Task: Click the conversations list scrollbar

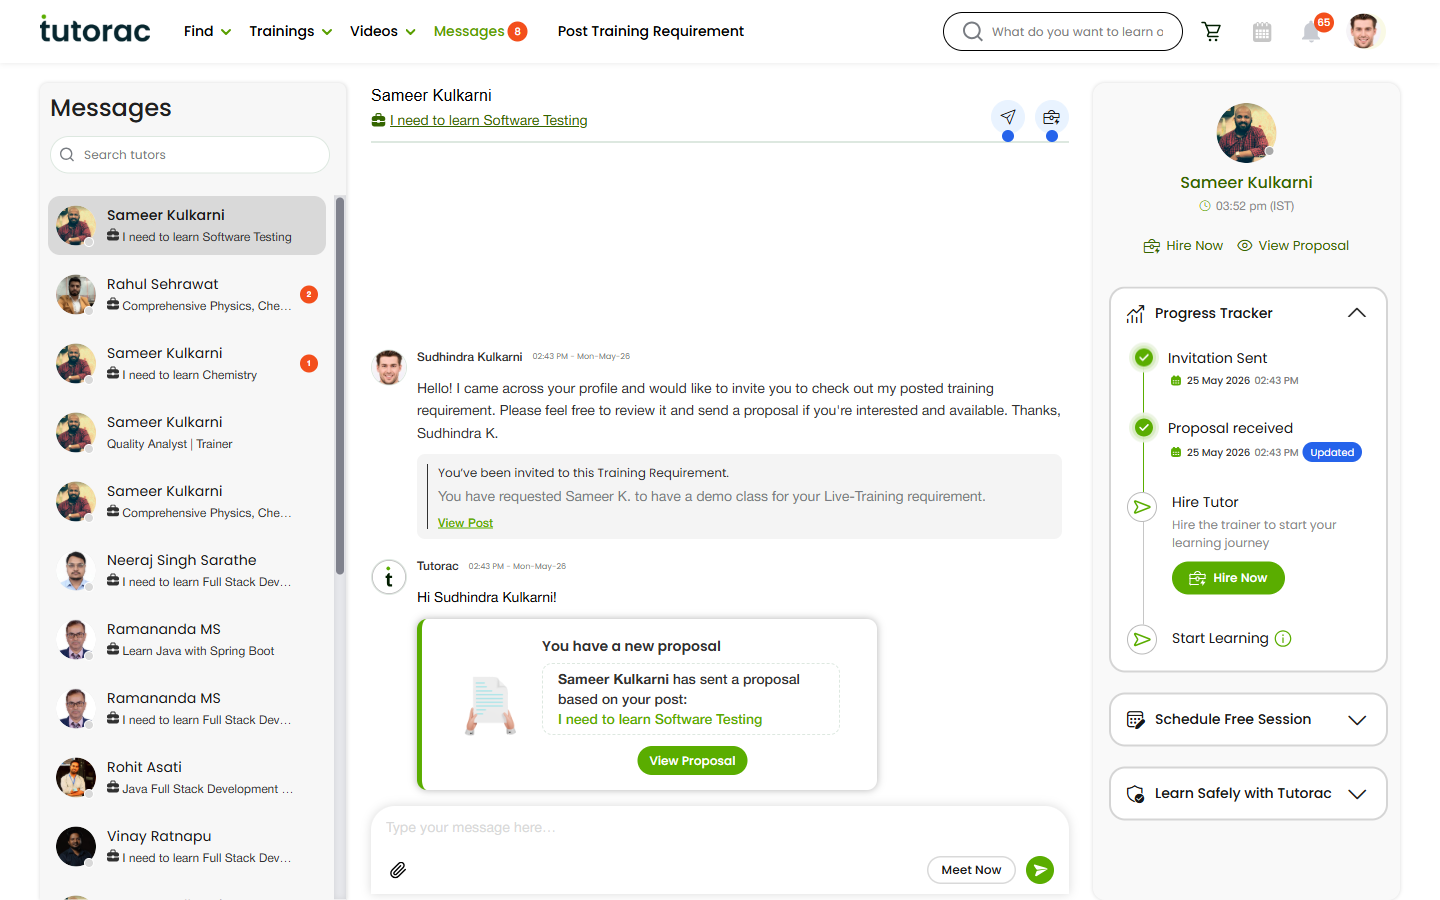Action: [340, 385]
